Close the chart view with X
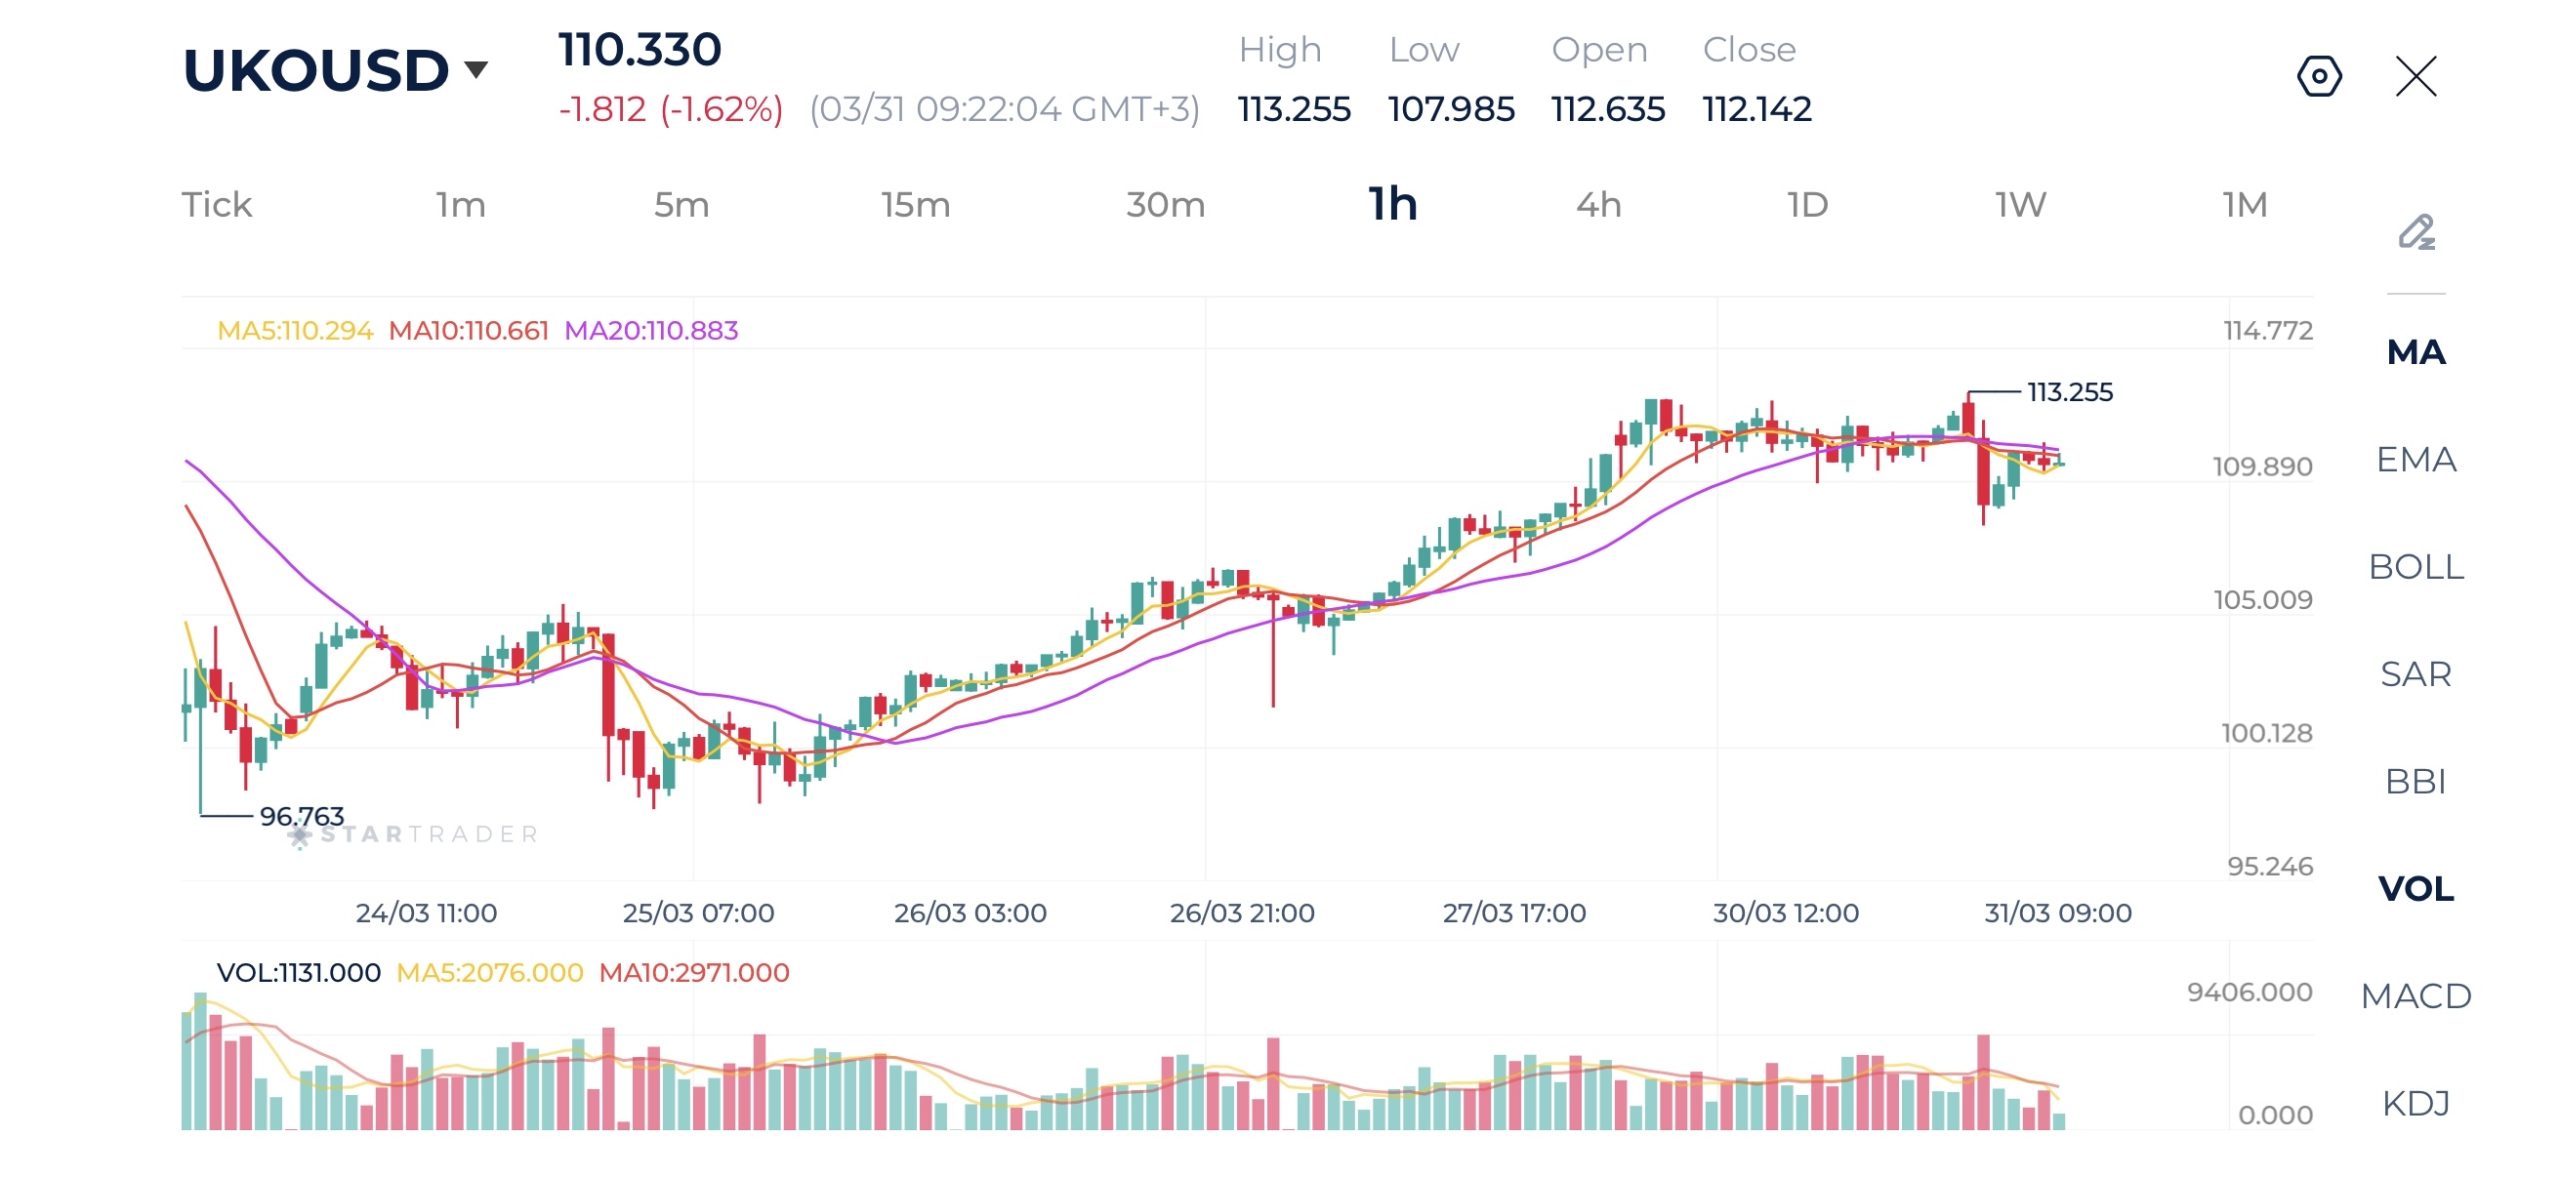Viewport: 2560px width, 1177px height. (x=2416, y=77)
